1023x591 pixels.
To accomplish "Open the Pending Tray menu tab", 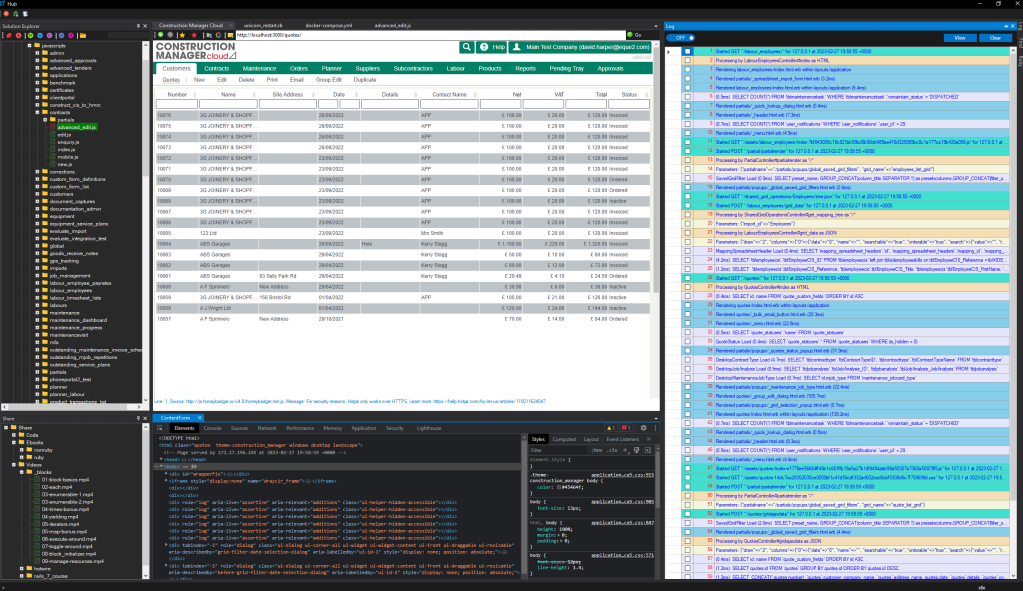I will click(x=566, y=68).
